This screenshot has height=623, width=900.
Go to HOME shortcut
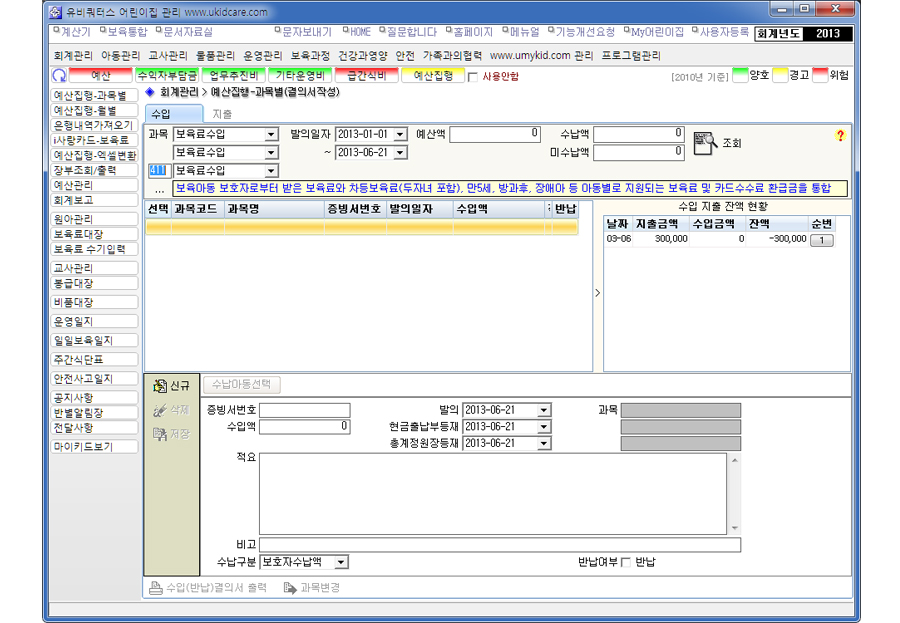point(356,32)
